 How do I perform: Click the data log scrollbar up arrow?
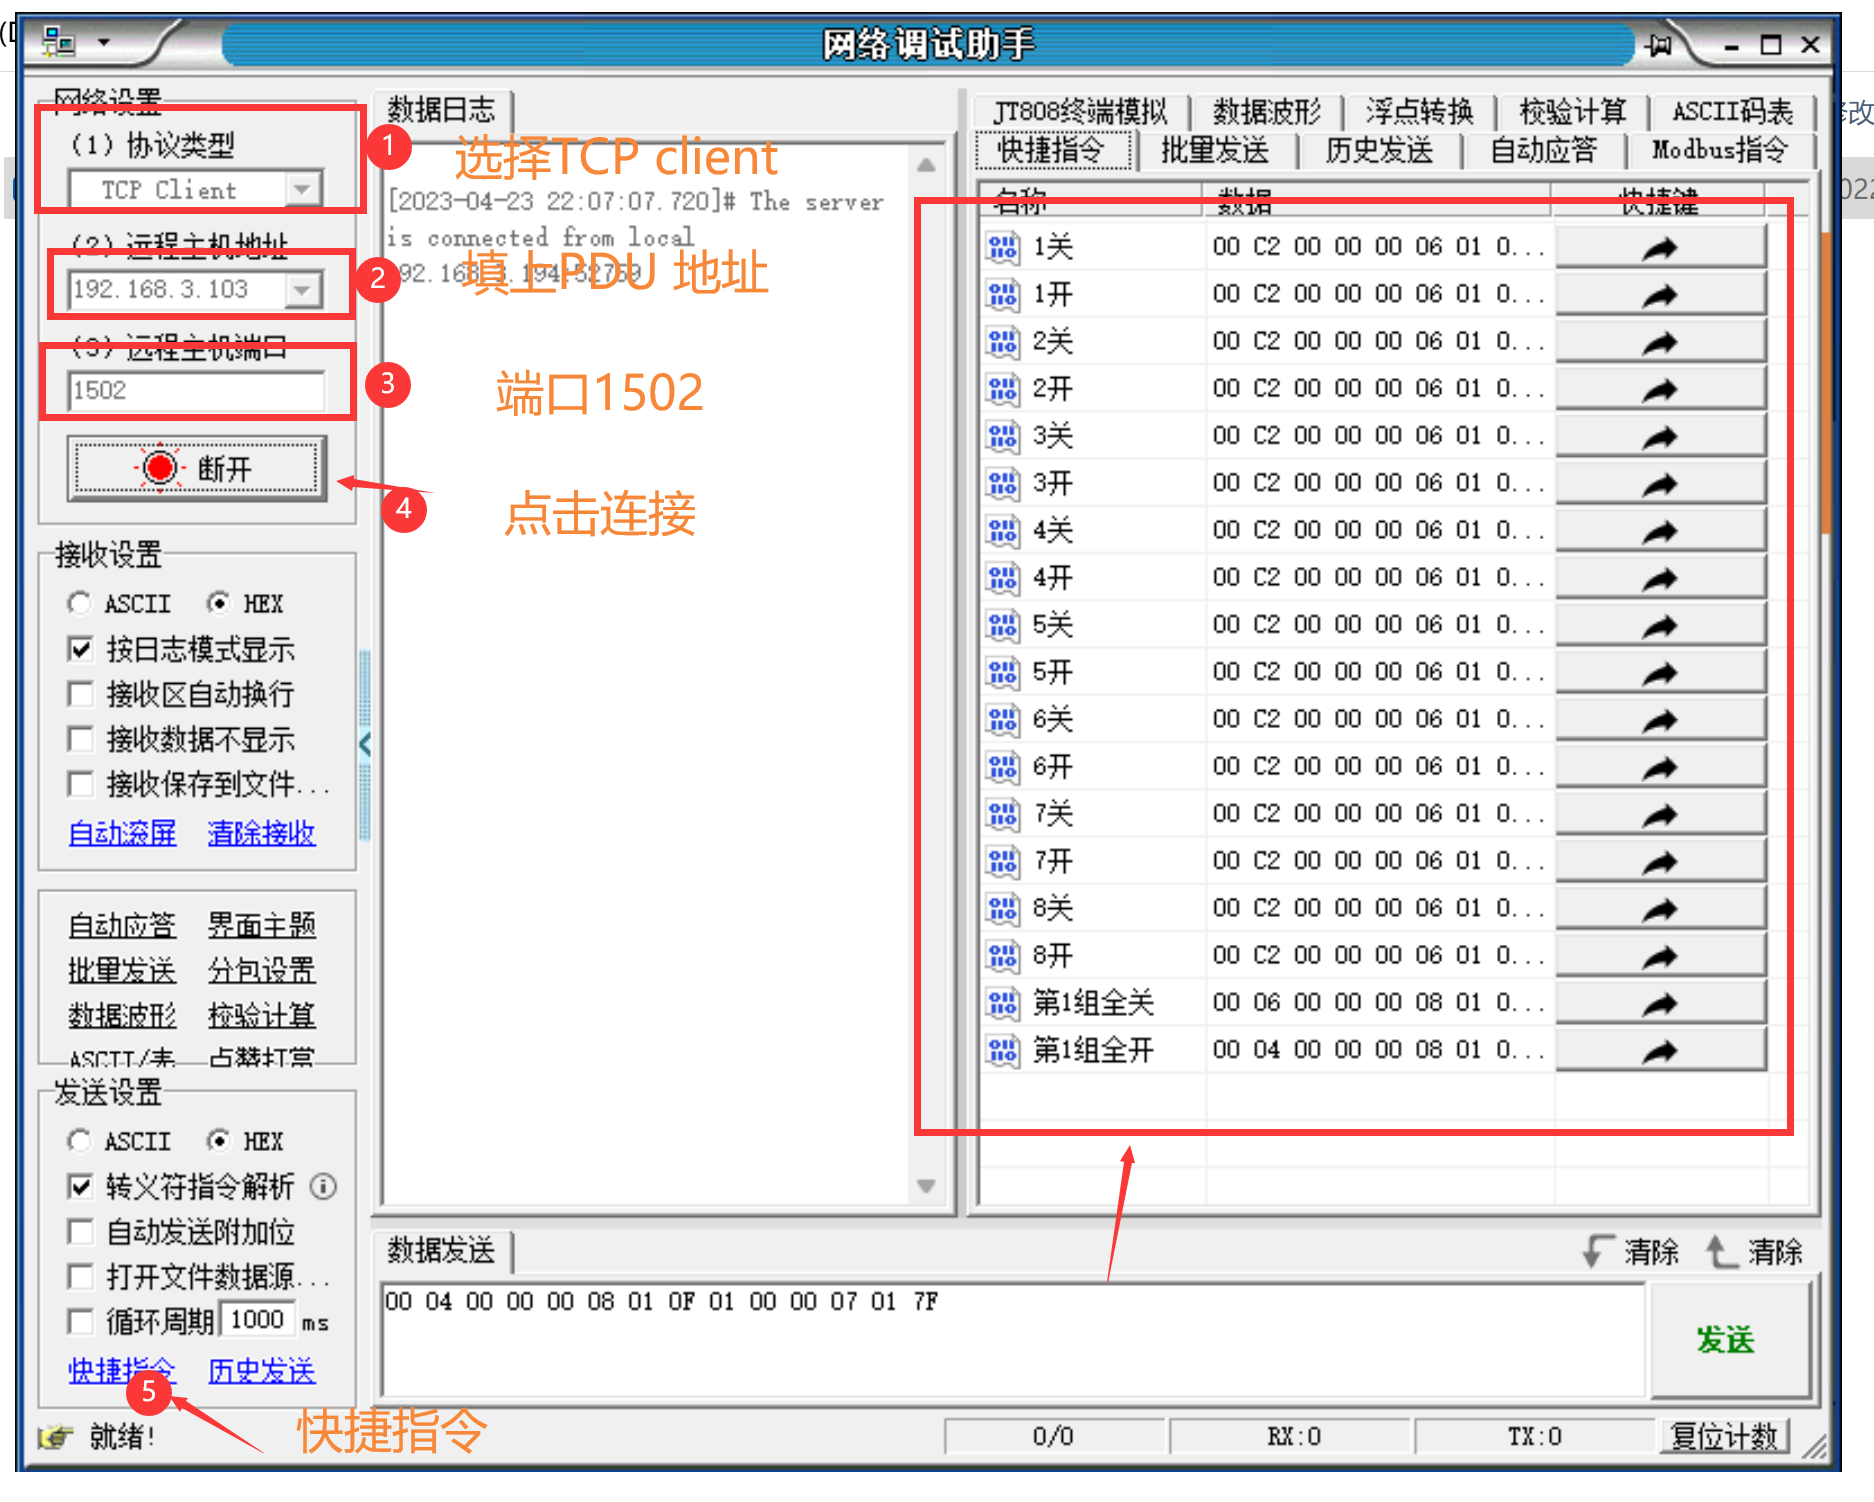tap(926, 165)
